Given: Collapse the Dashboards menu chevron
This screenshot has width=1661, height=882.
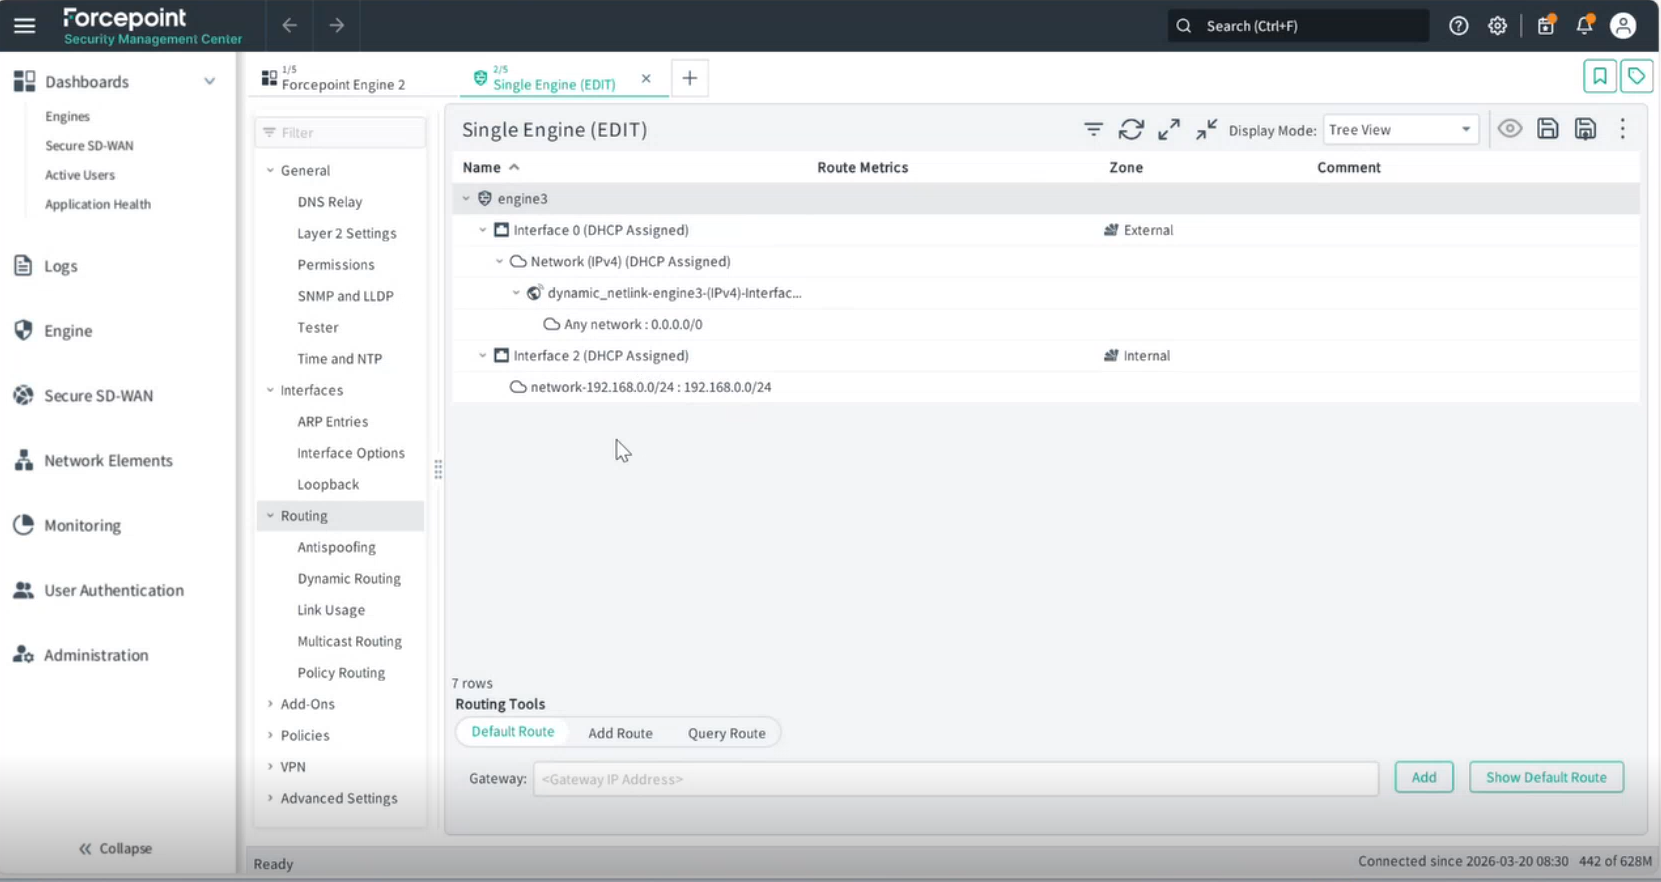Looking at the screenshot, I should pyautogui.click(x=209, y=82).
